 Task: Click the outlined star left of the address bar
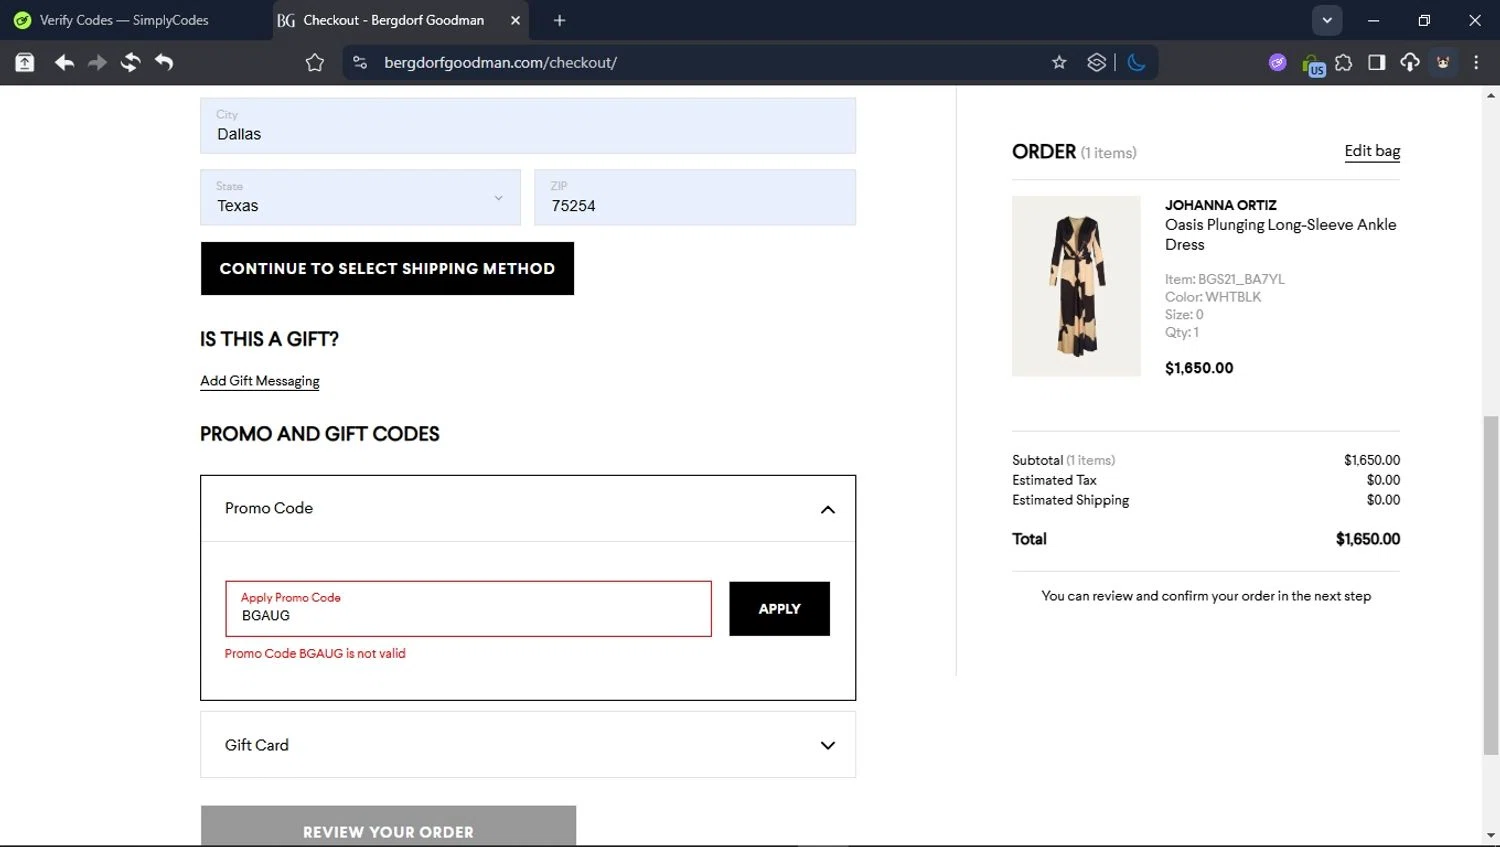point(315,62)
